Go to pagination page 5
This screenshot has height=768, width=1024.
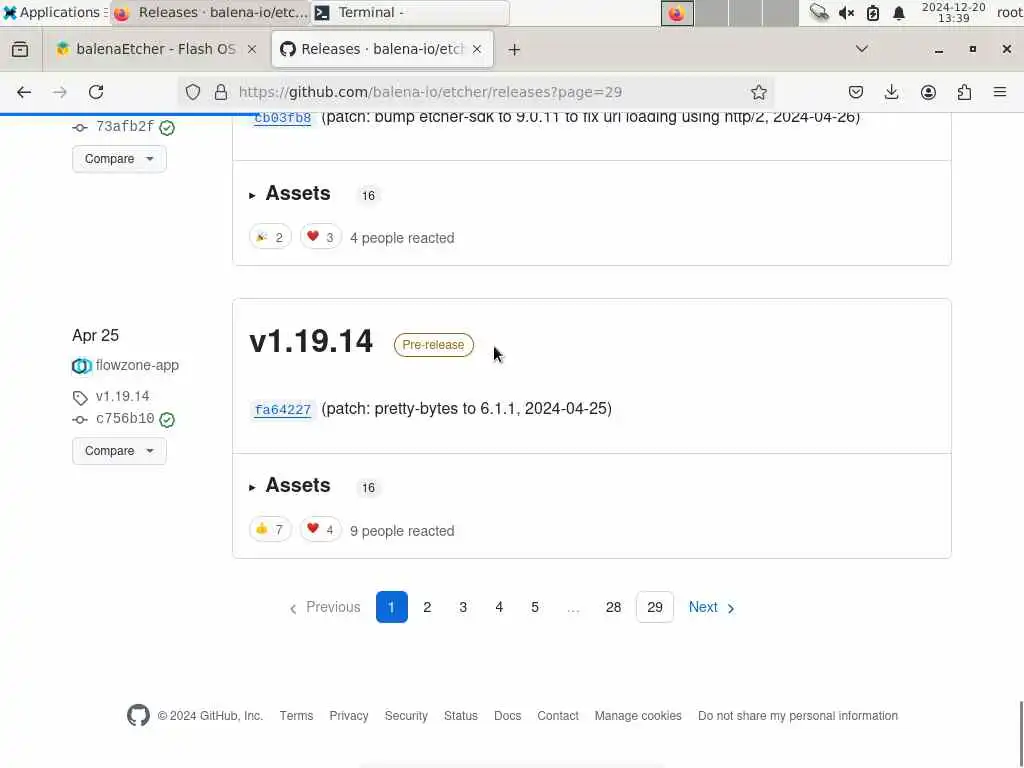535,607
